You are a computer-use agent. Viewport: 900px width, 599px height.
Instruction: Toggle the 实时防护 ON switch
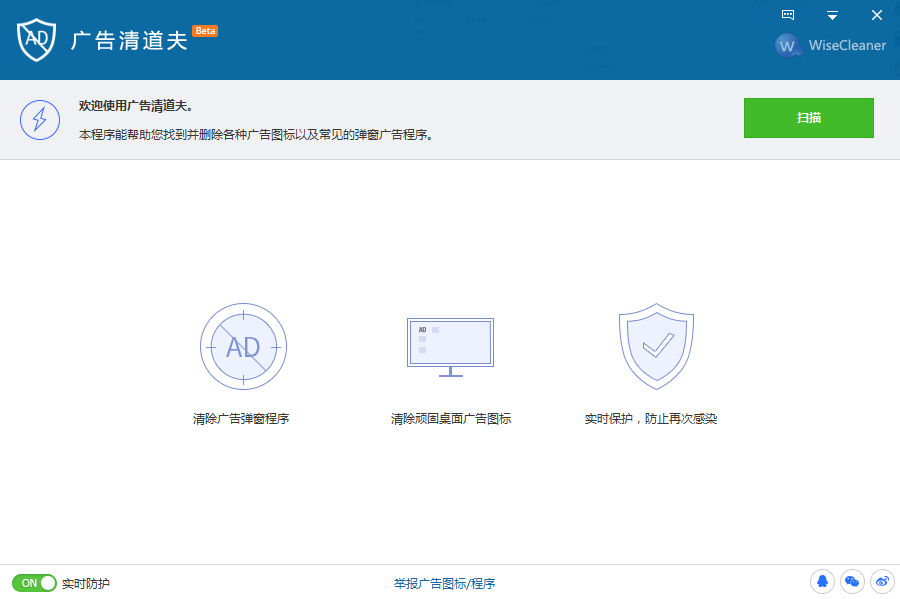tap(34, 583)
